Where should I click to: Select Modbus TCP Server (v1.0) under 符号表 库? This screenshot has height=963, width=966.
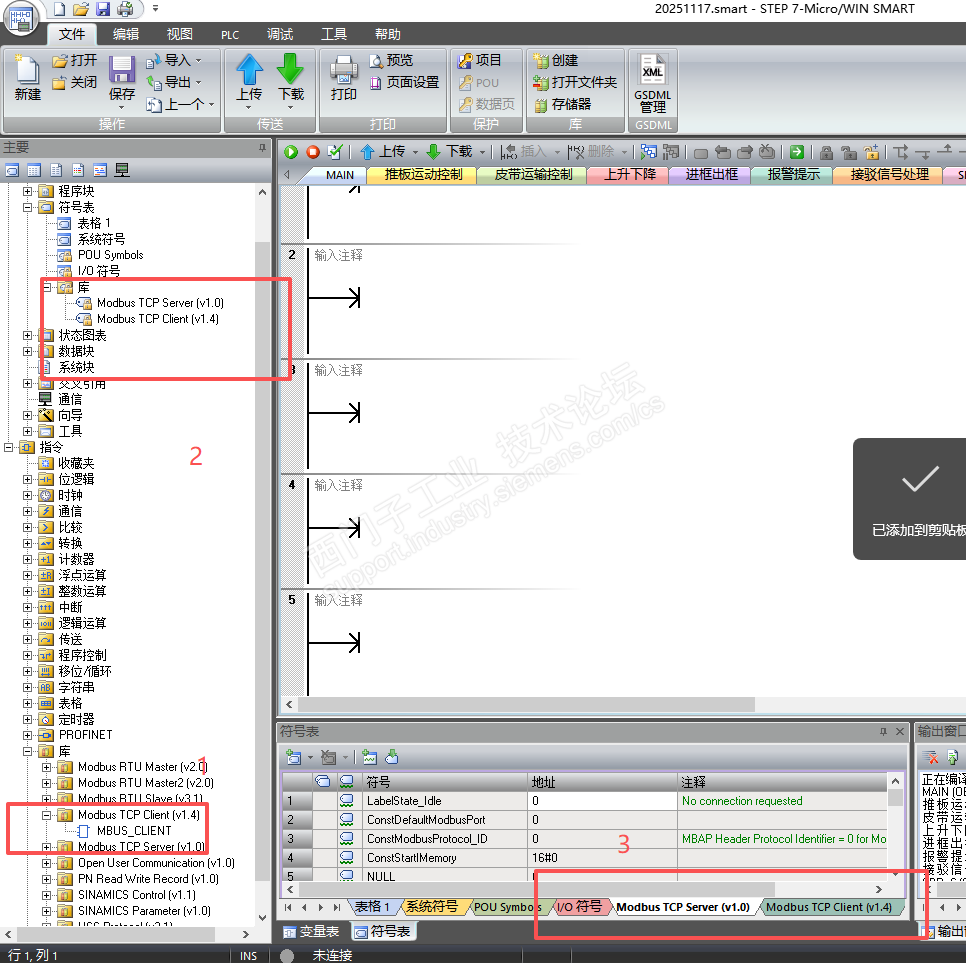click(x=160, y=303)
